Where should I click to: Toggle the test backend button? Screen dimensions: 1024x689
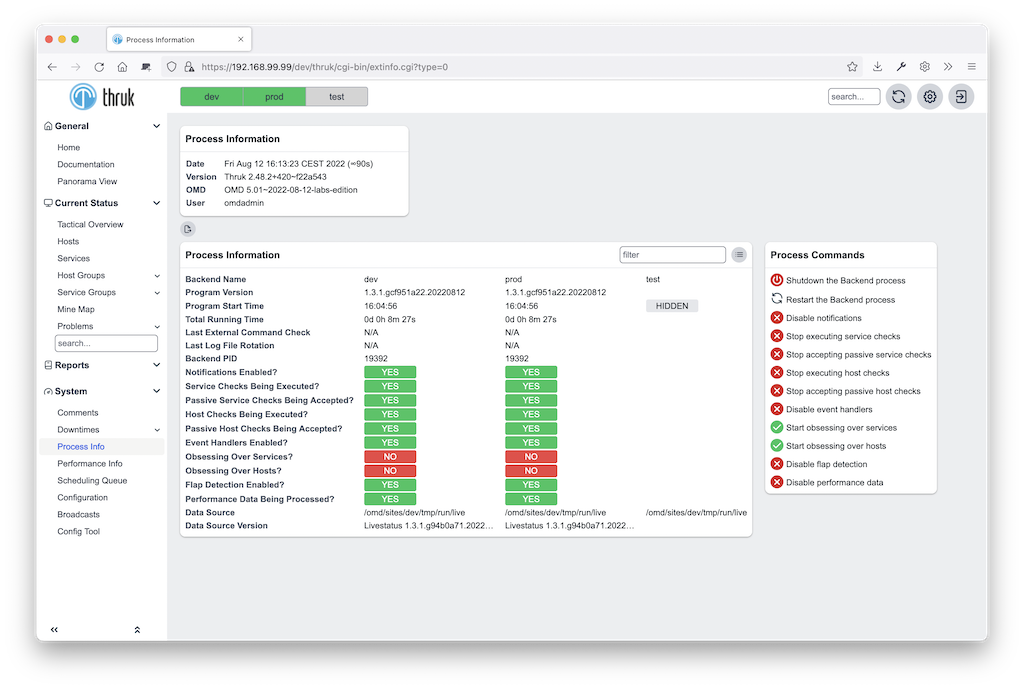coord(337,97)
